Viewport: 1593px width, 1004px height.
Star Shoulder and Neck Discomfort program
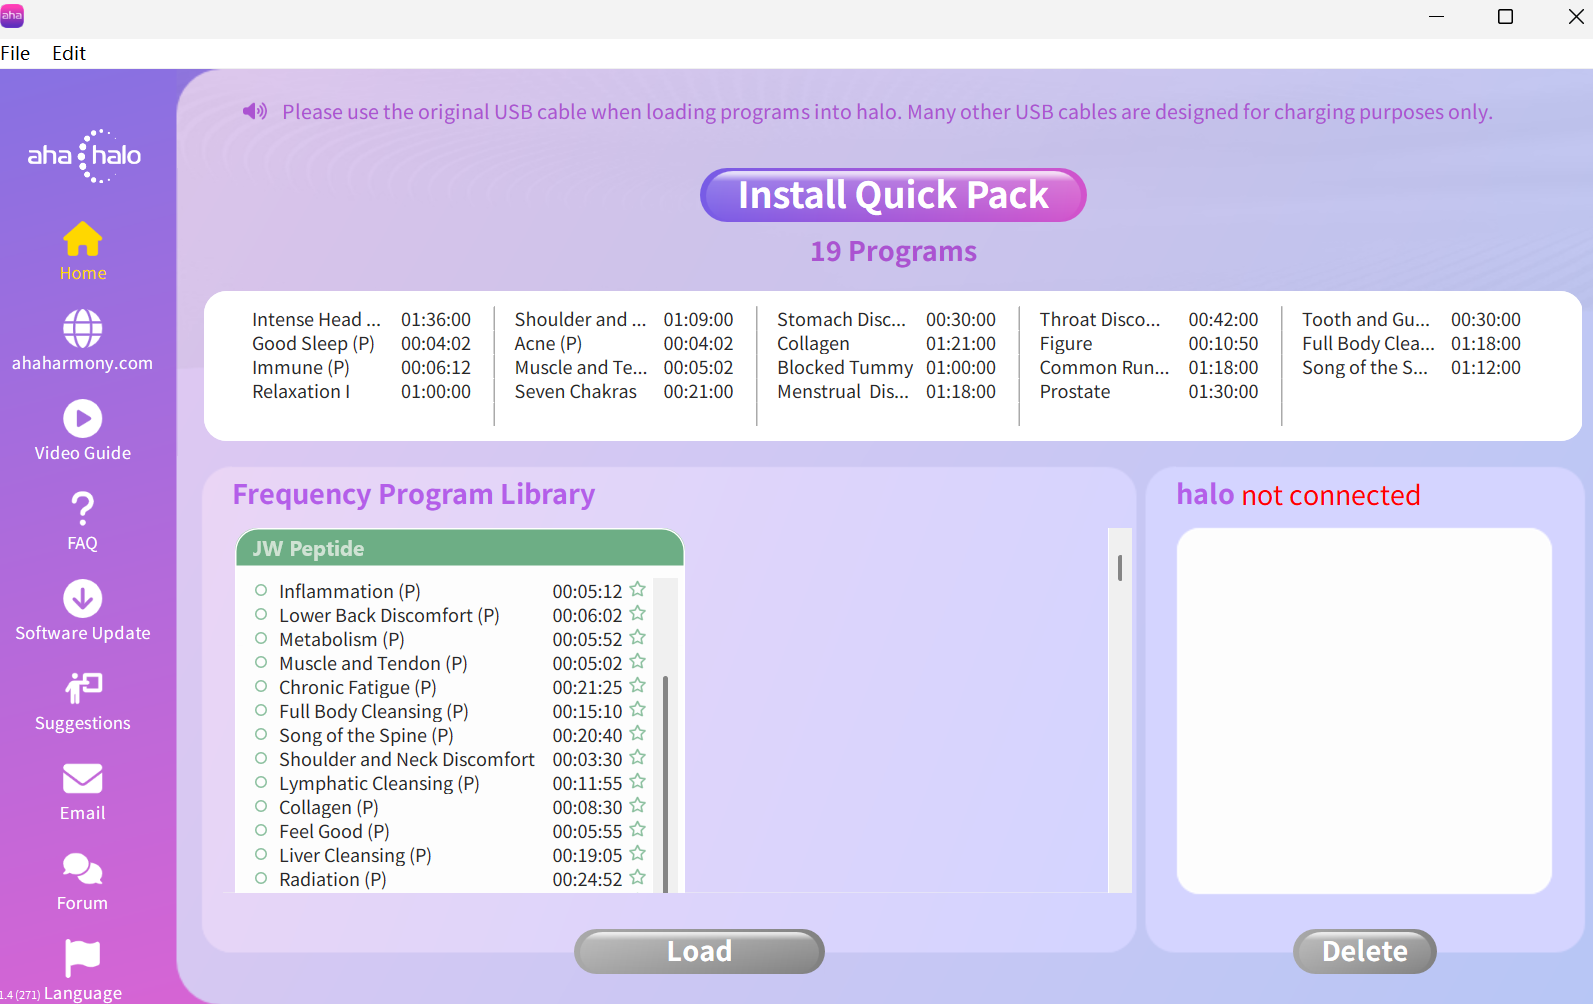click(x=638, y=757)
